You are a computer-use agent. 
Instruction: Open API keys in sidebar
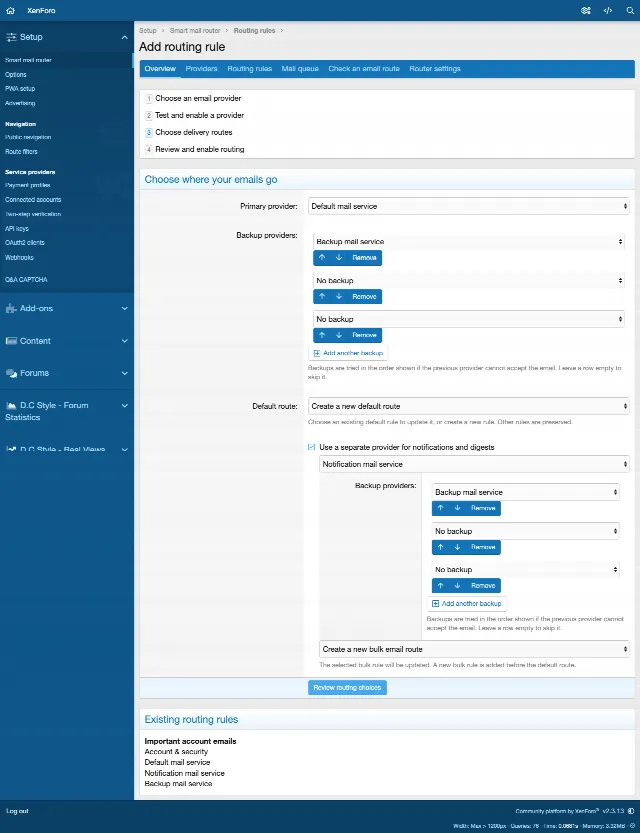coord(16,228)
